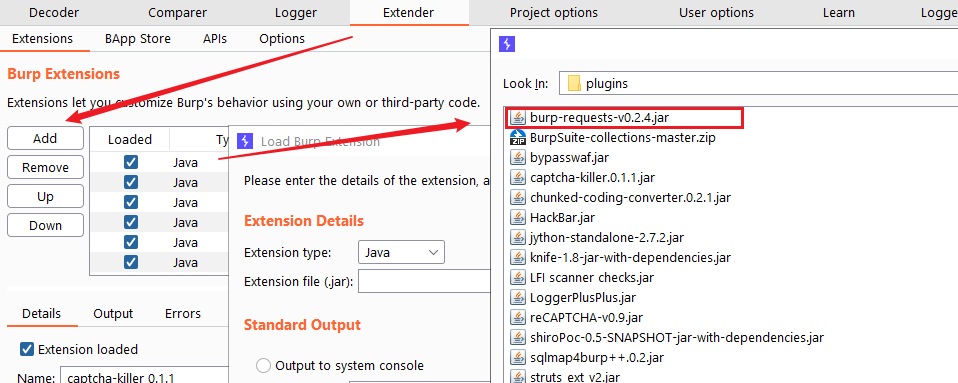Toggle the Extension loaded checkbox
Viewport: 958px width, 383px height.
click(26, 349)
